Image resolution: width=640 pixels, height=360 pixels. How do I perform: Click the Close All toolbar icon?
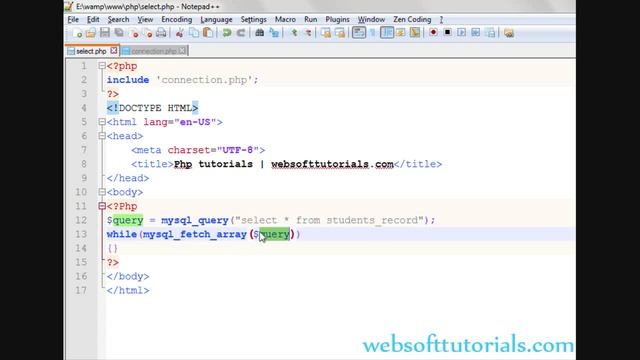pos(147,33)
